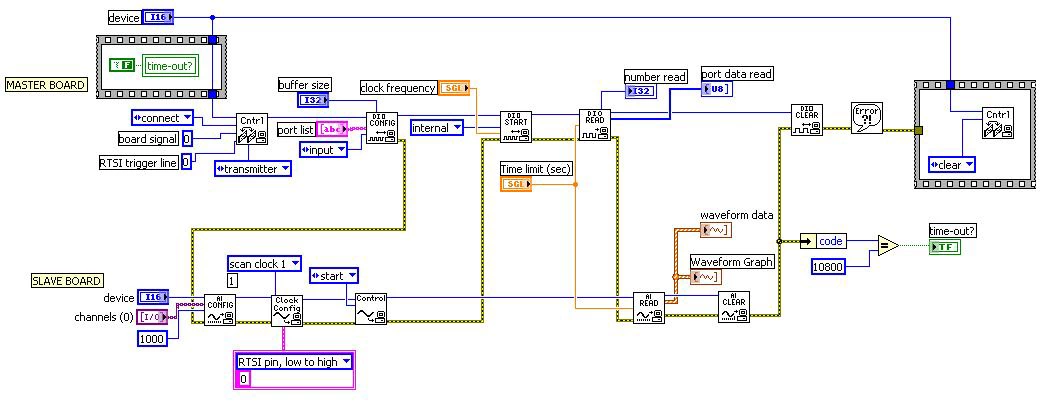Select the clock frequency SGL terminal
The height and width of the screenshot is (408, 1057).
[454, 88]
